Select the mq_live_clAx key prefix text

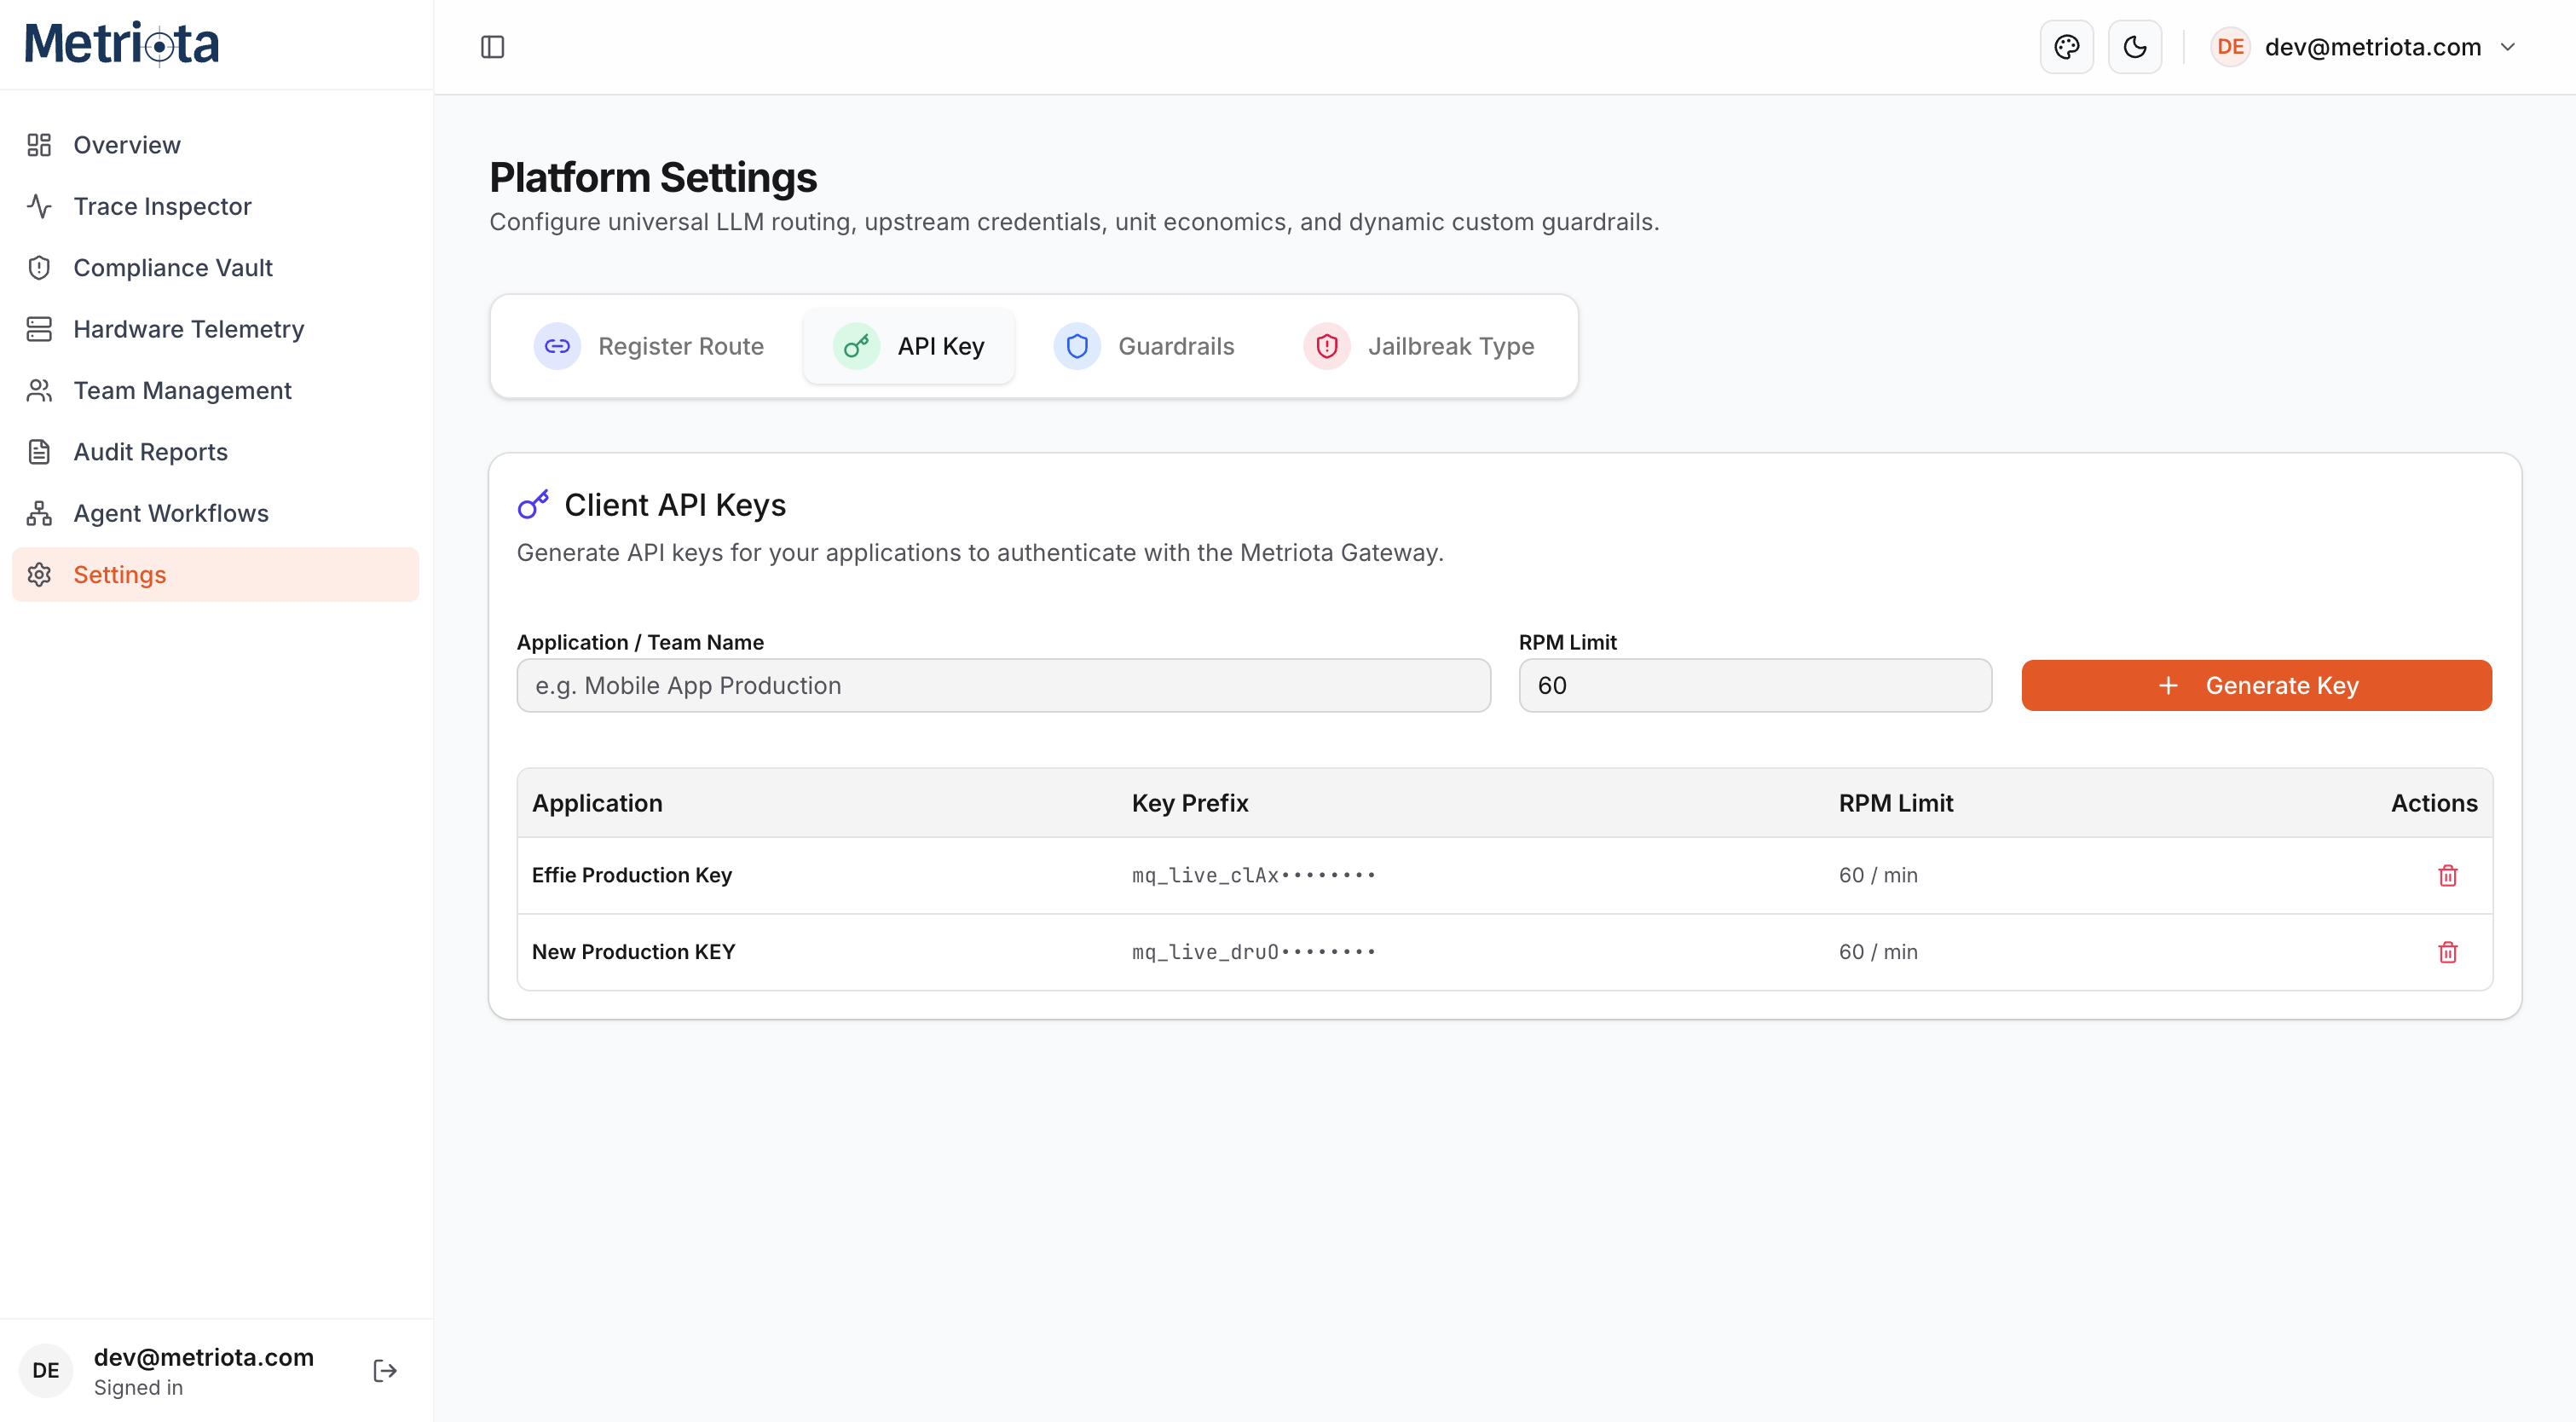(1253, 875)
